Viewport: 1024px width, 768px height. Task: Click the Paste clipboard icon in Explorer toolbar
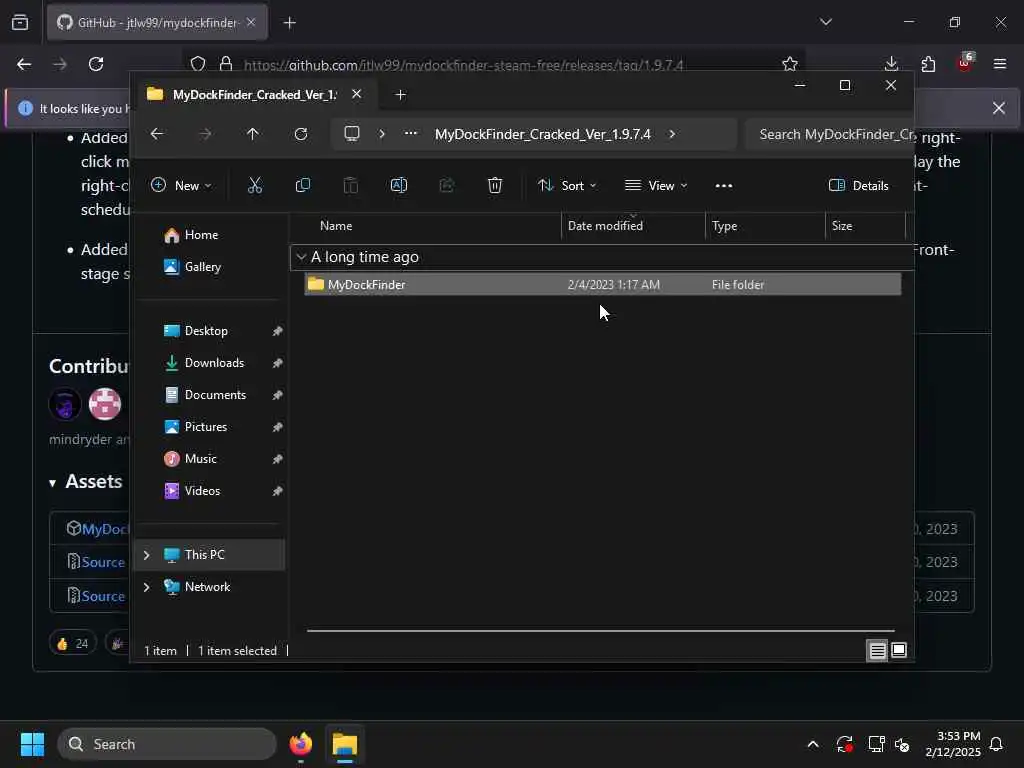coord(351,185)
